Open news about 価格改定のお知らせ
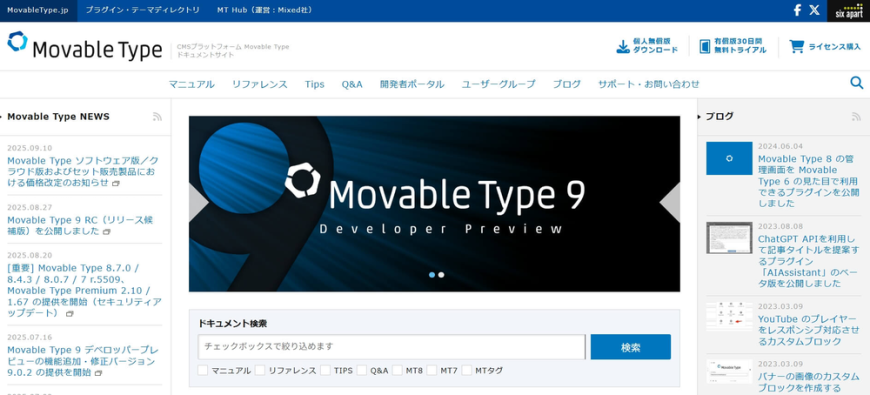This screenshot has width=870, height=395. pos(82,171)
